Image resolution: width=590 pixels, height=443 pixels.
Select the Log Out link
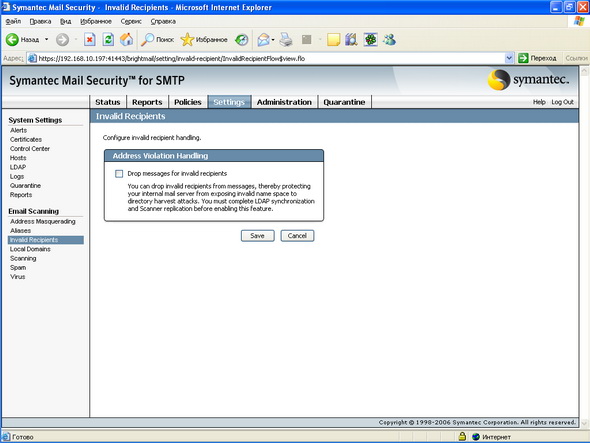[x=562, y=102]
